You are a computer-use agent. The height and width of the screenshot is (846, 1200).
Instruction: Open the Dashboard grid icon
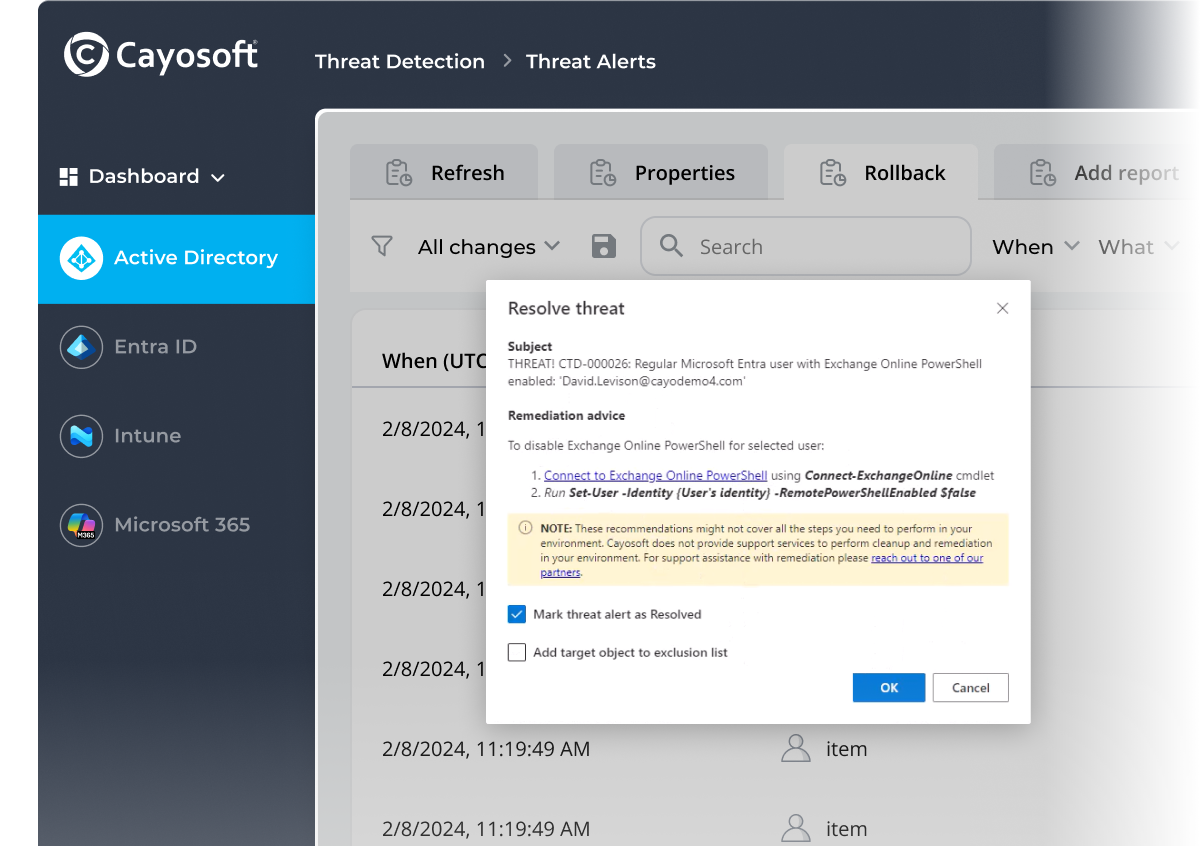(x=69, y=177)
